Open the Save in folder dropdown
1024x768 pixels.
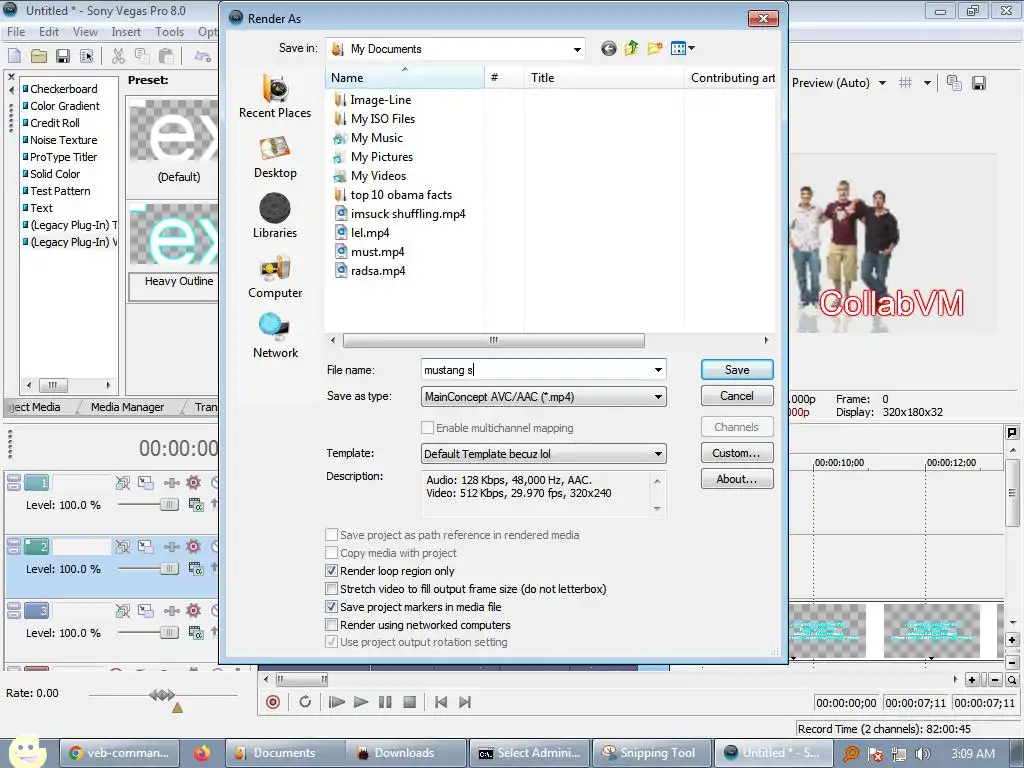(577, 49)
